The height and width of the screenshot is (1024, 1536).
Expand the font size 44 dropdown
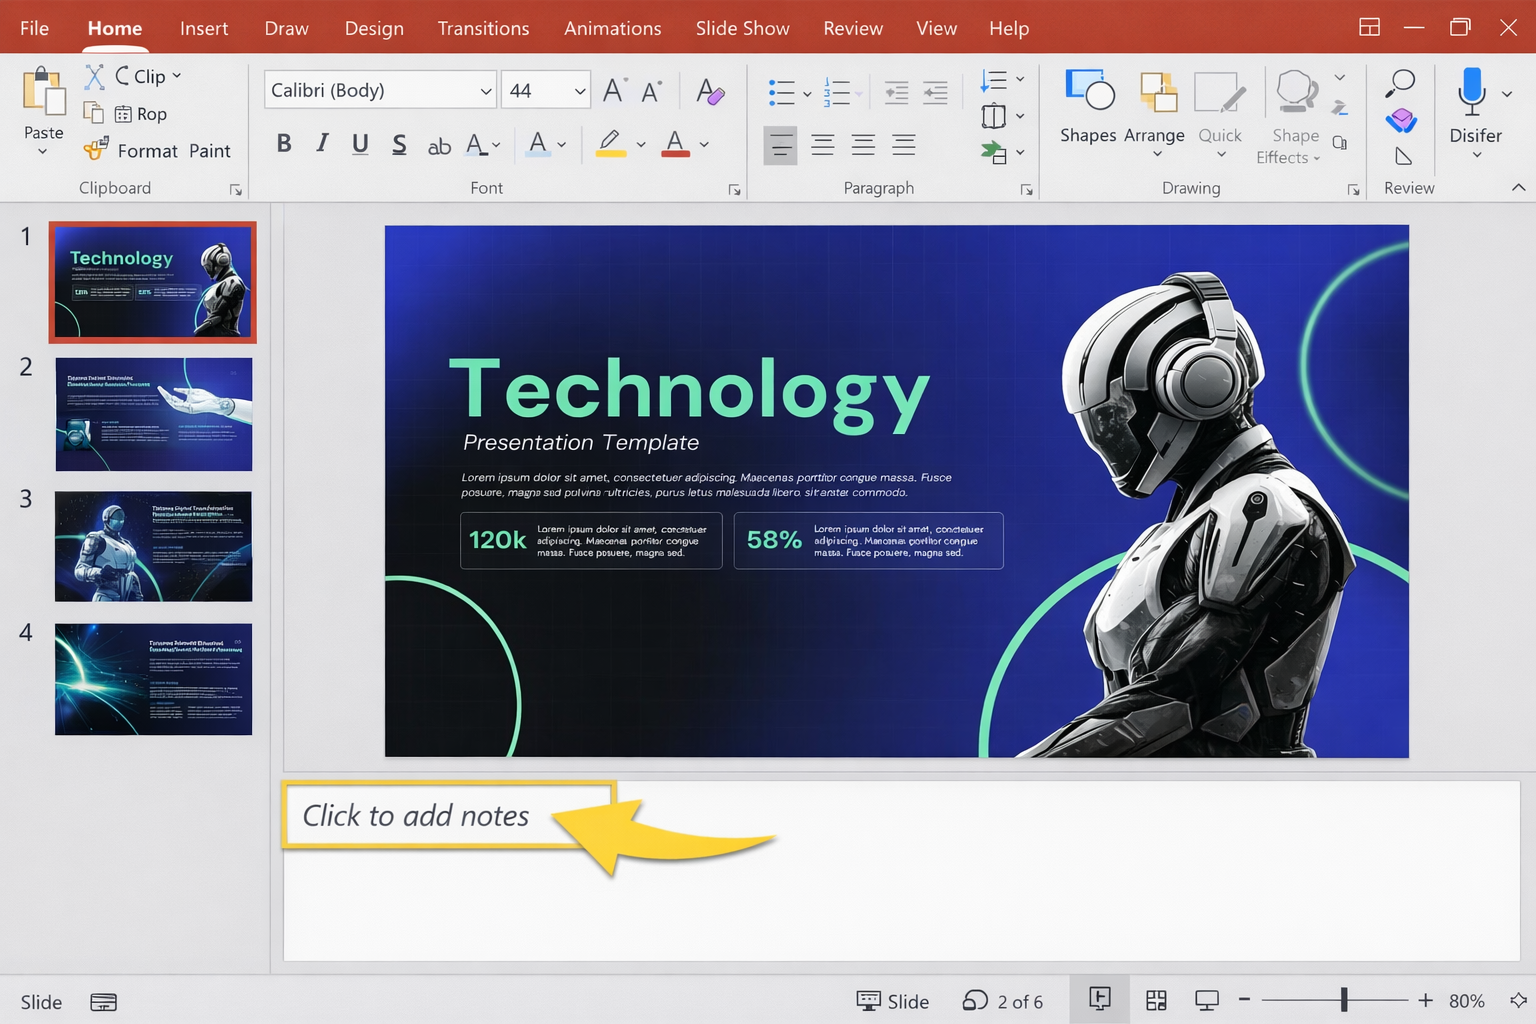pyautogui.click(x=579, y=91)
